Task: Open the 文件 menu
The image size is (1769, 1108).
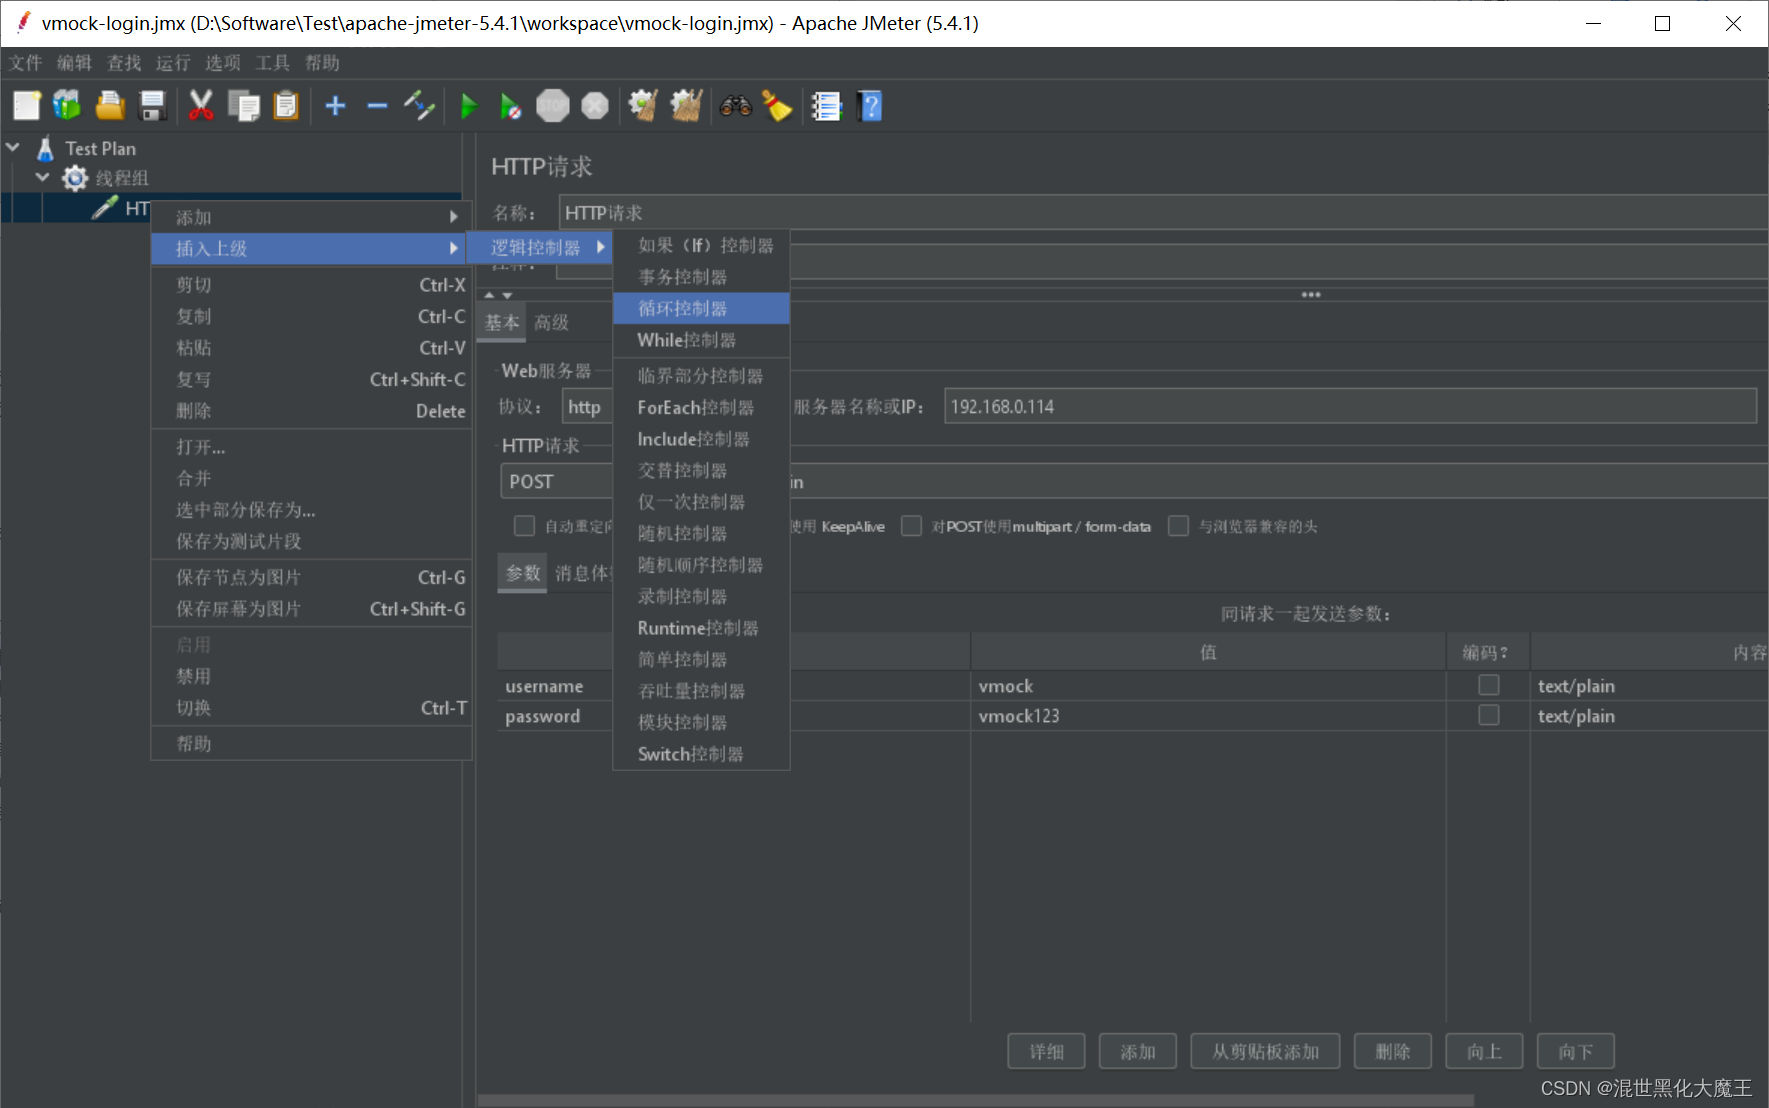Action: click(26, 63)
